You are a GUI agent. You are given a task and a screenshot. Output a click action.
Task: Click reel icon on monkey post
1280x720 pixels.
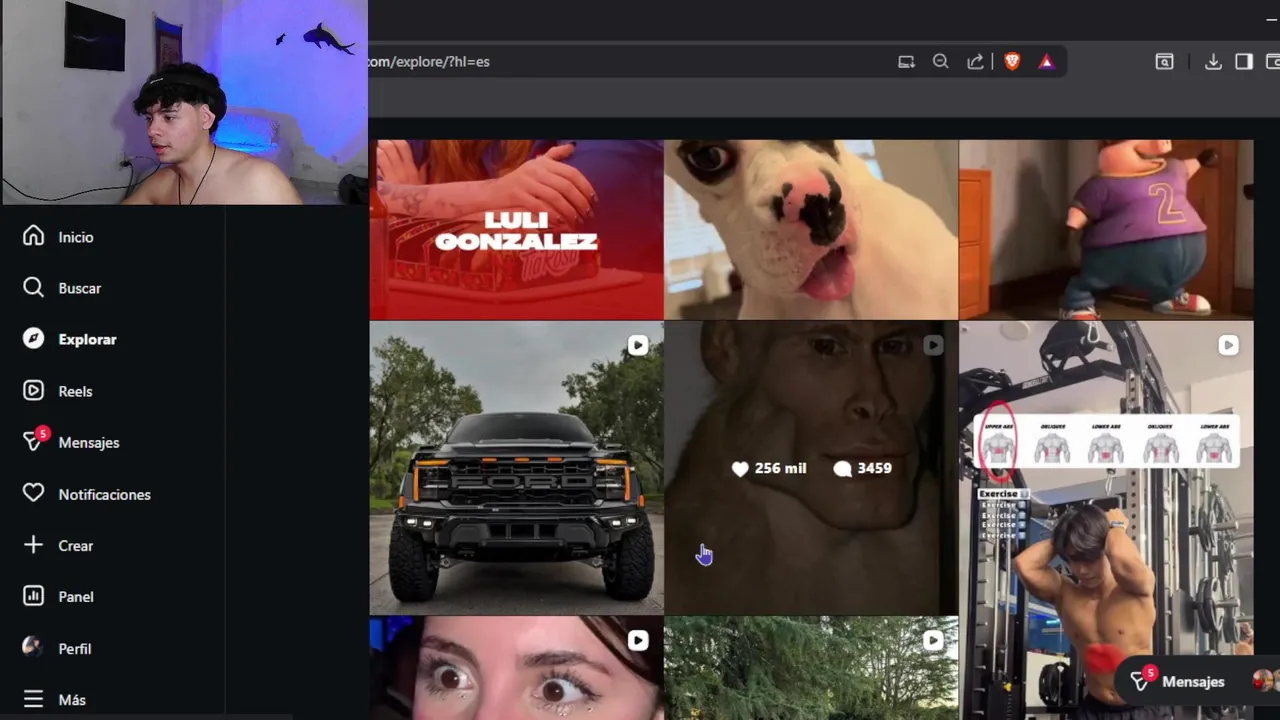(x=933, y=345)
